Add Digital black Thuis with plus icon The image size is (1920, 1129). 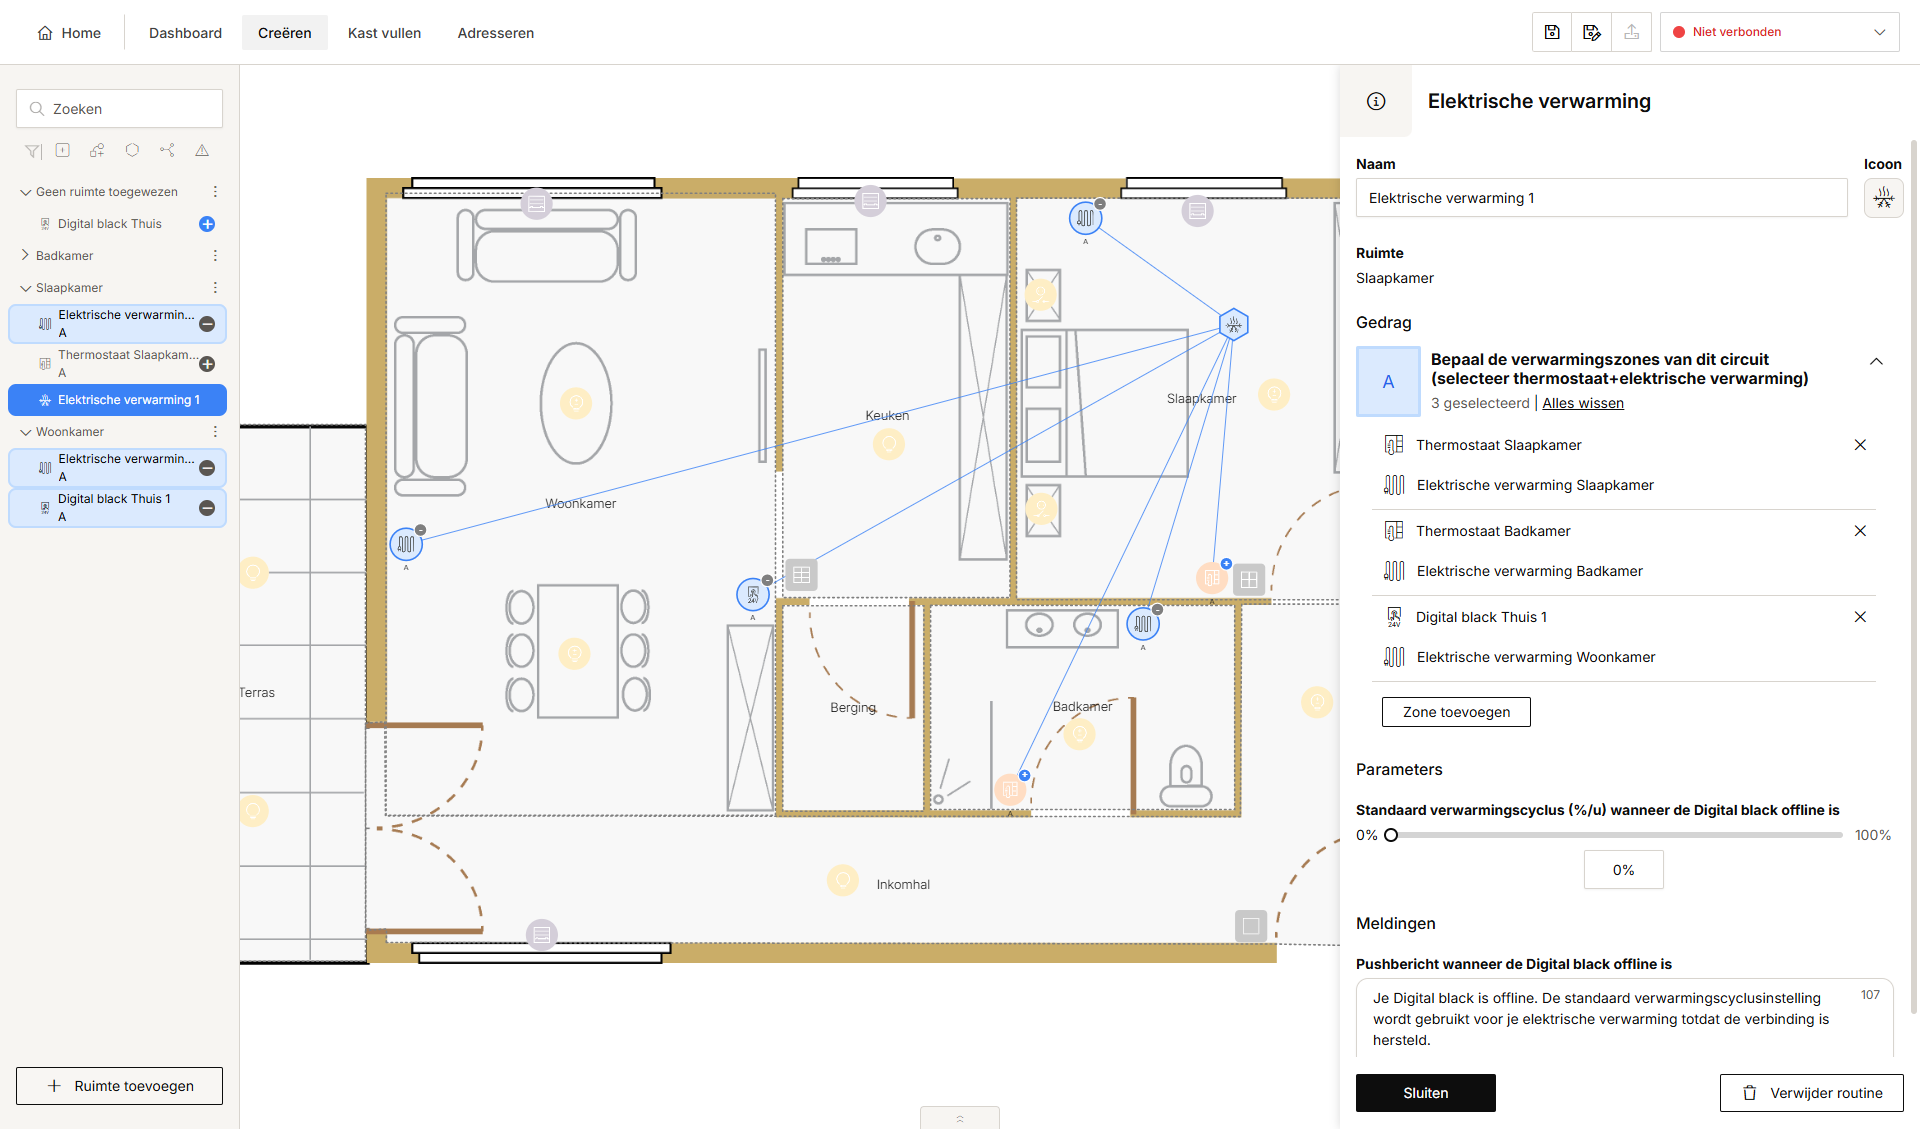click(x=207, y=224)
